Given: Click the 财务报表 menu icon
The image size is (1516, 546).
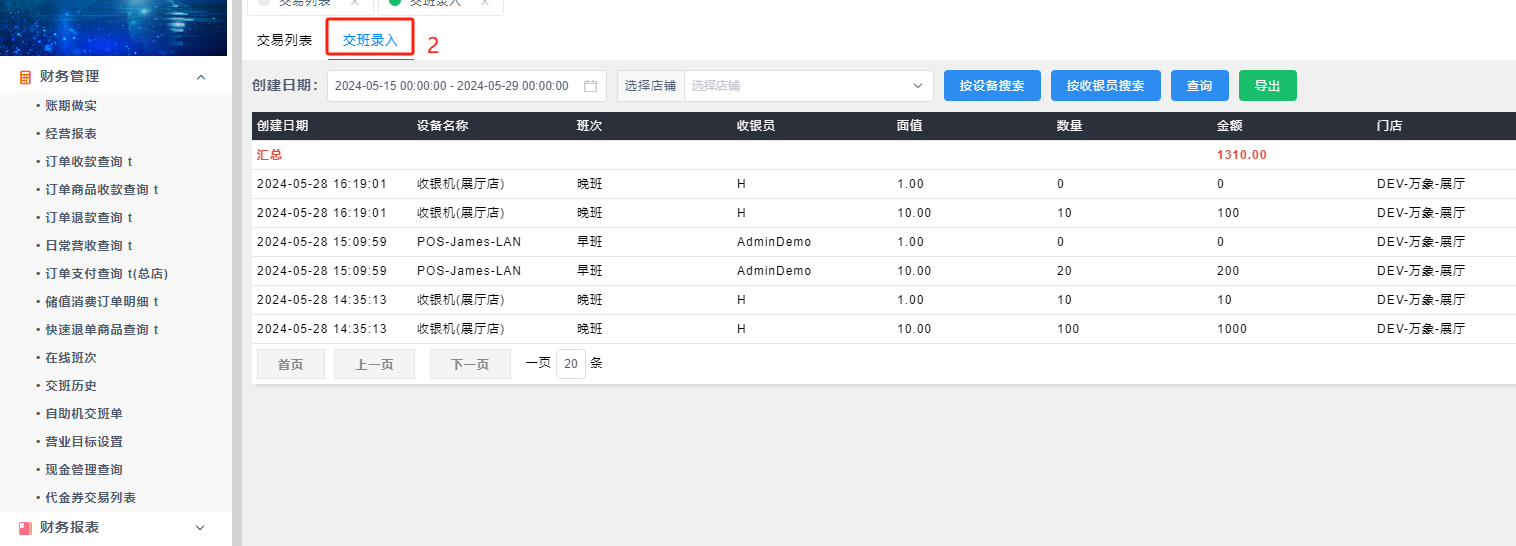Looking at the screenshot, I should point(26,528).
